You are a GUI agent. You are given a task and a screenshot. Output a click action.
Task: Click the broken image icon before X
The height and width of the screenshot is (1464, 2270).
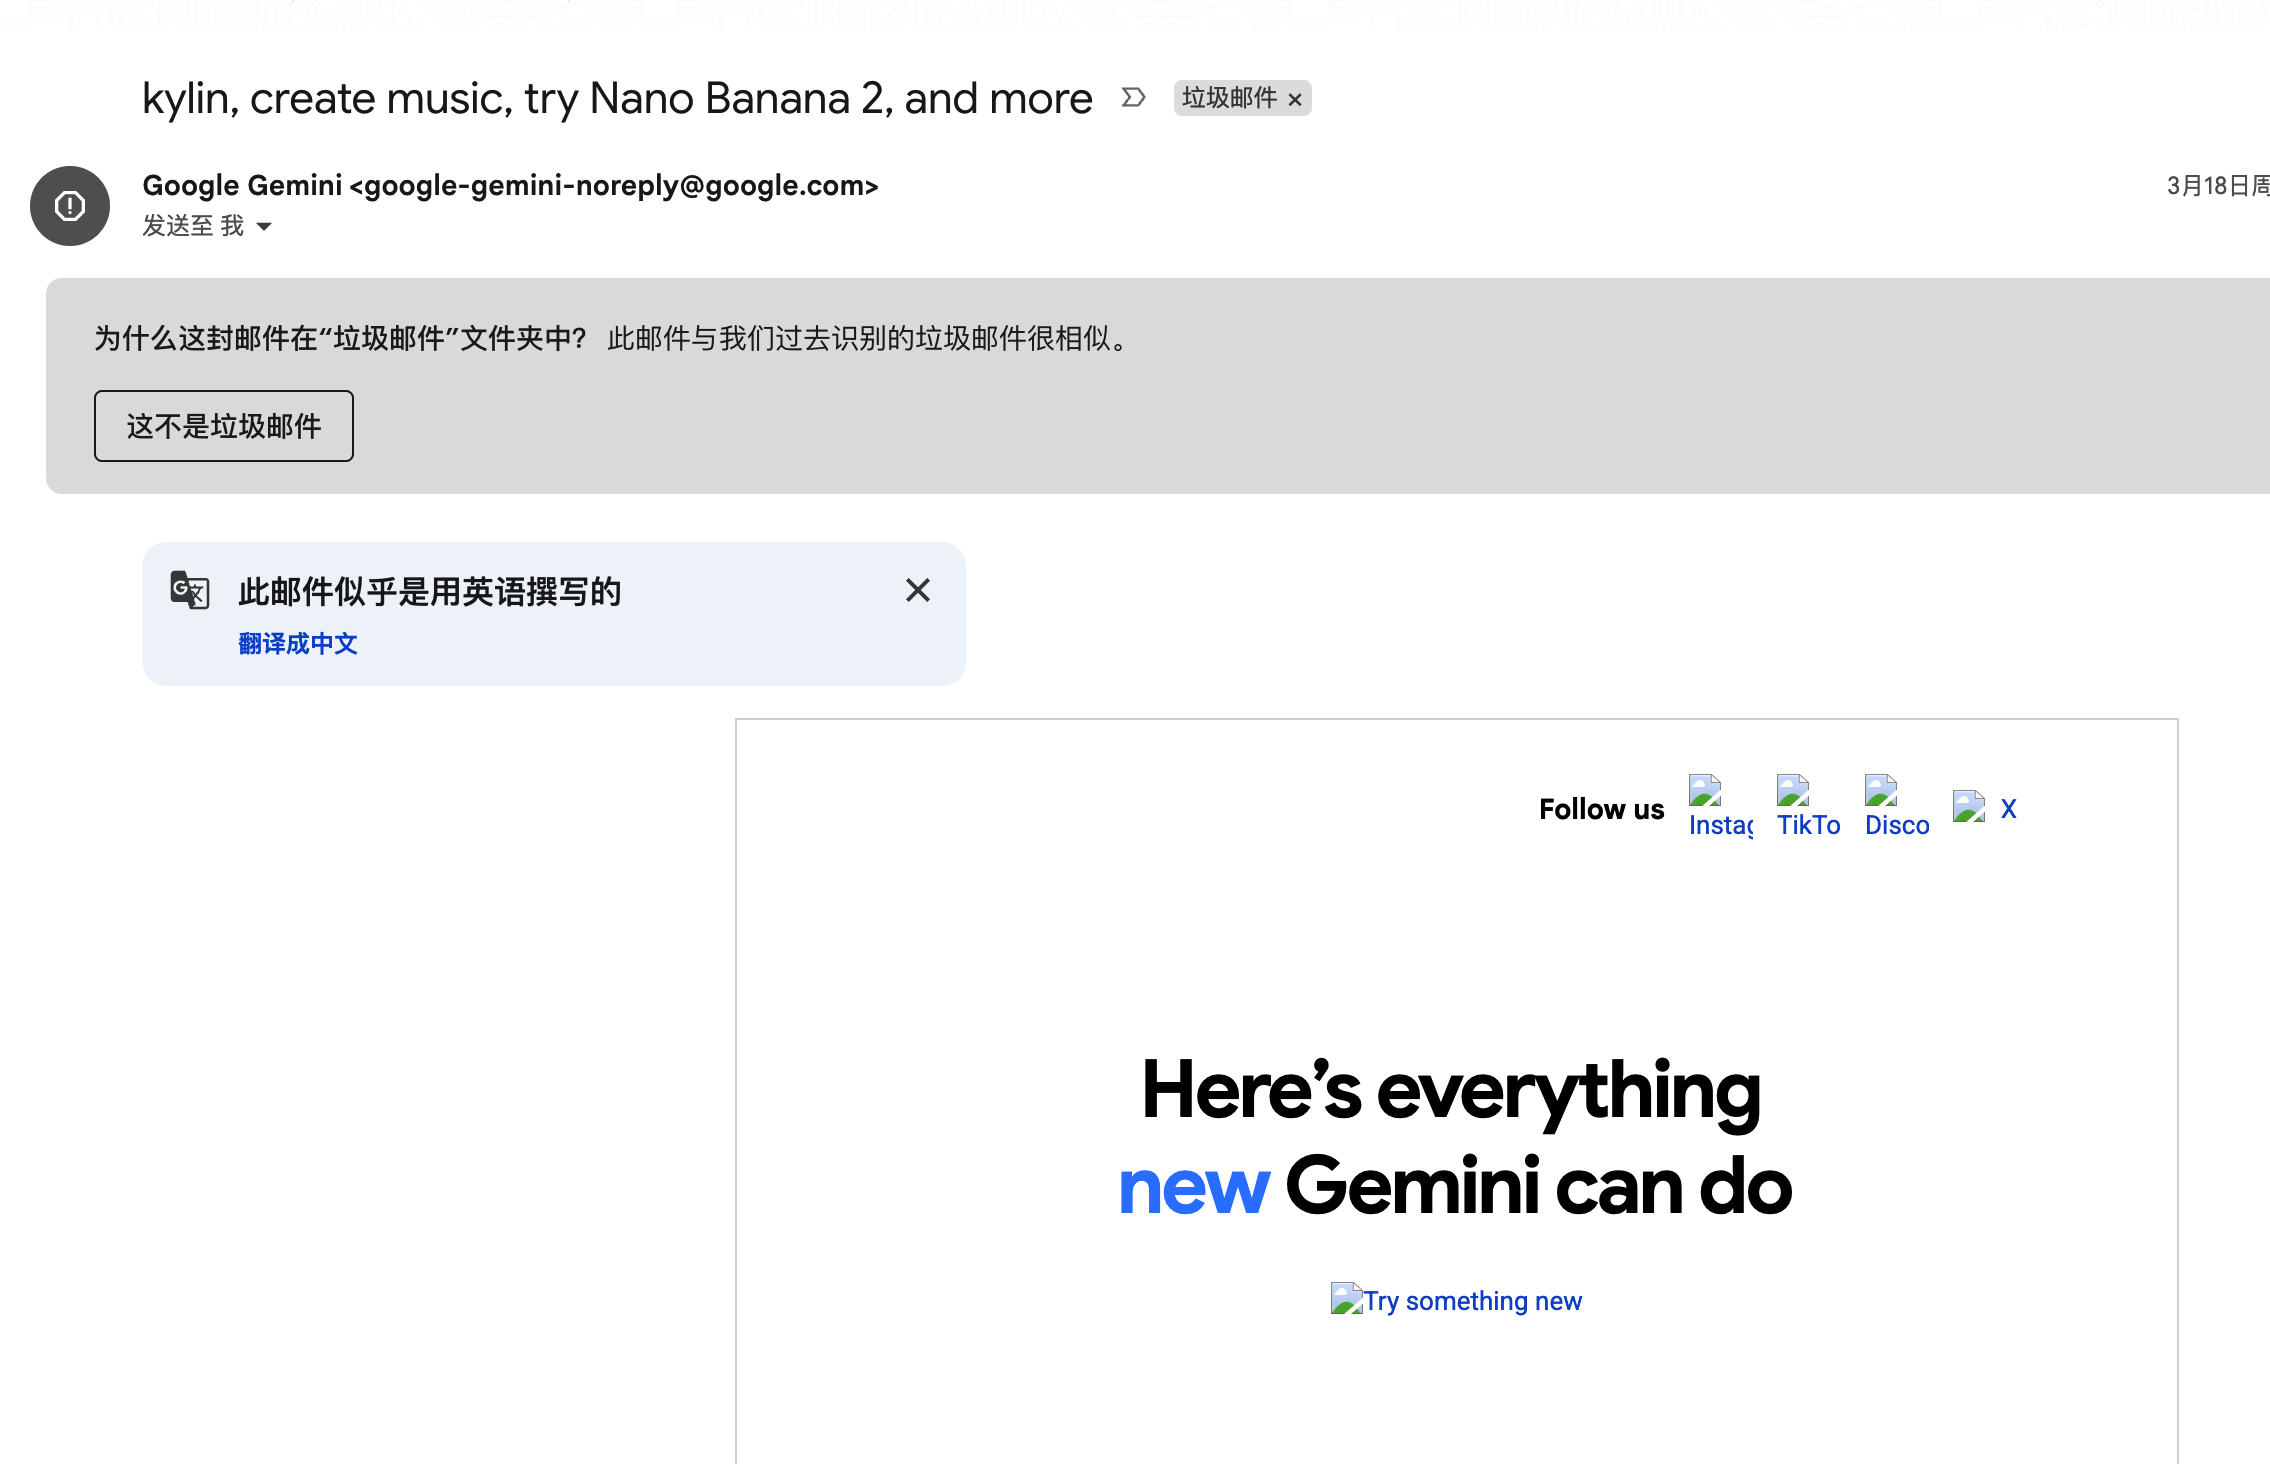(1968, 806)
